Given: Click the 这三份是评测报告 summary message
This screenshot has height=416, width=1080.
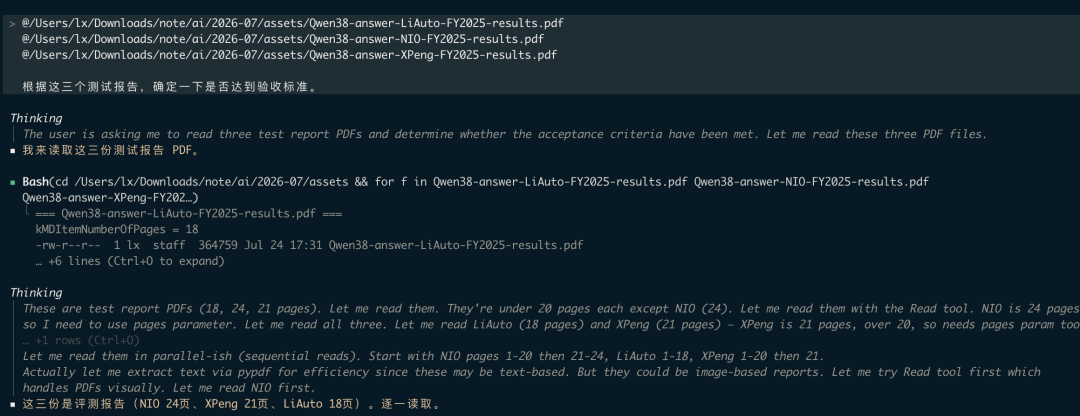Looking at the screenshot, I should pyautogui.click(x=231, y=404).
